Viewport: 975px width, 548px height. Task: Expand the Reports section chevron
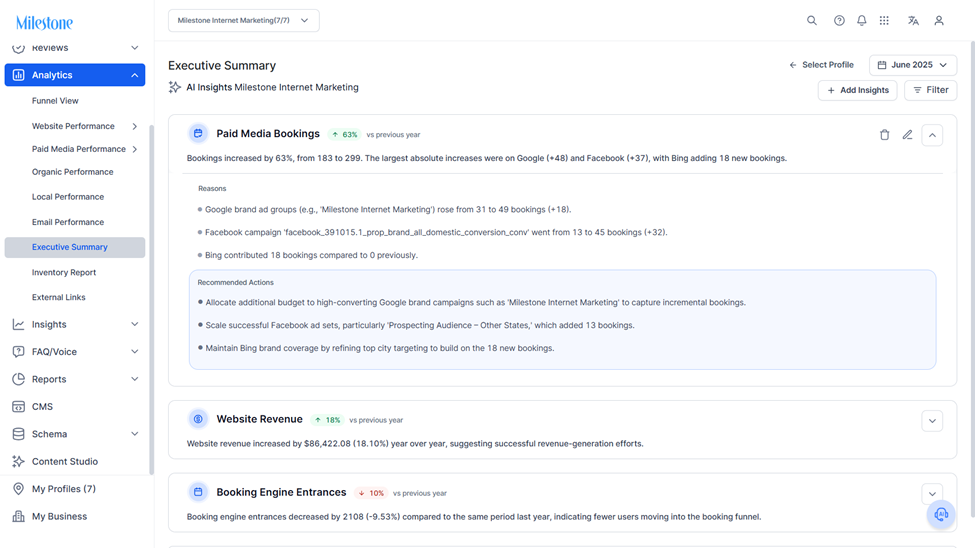coord(134,379)
